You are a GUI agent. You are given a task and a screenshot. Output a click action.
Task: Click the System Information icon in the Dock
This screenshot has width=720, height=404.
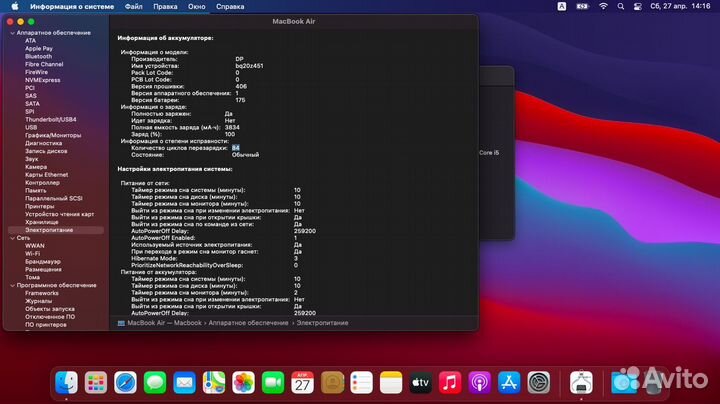(x=581, y=382)
